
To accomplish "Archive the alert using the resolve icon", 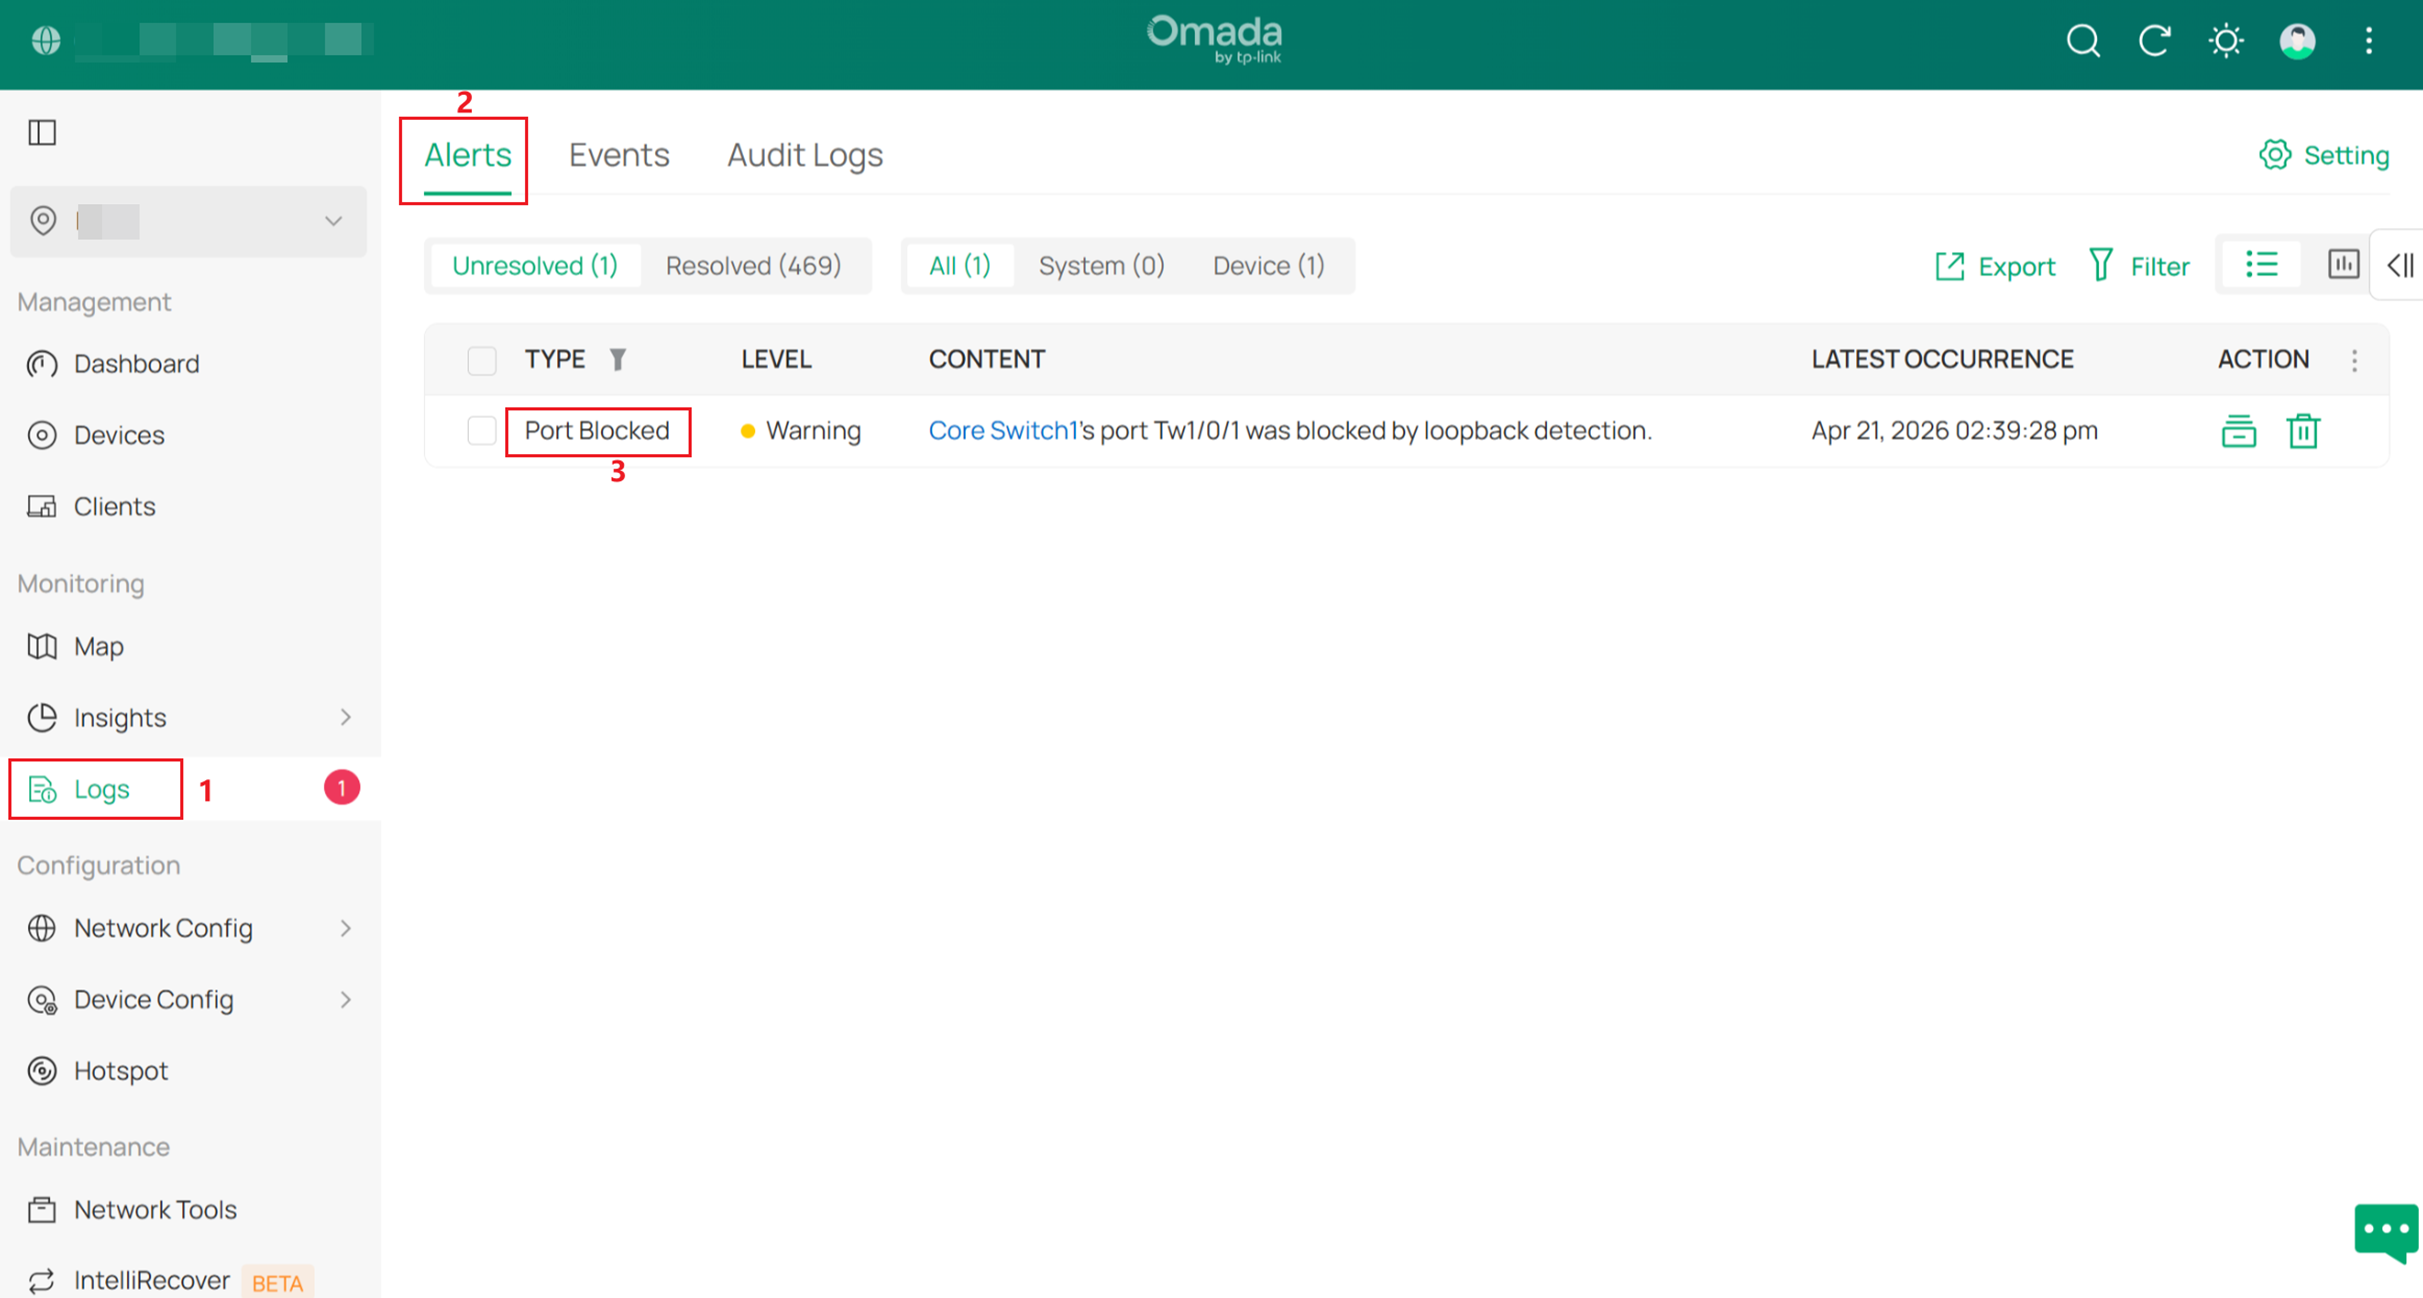I will (2238, 431).
